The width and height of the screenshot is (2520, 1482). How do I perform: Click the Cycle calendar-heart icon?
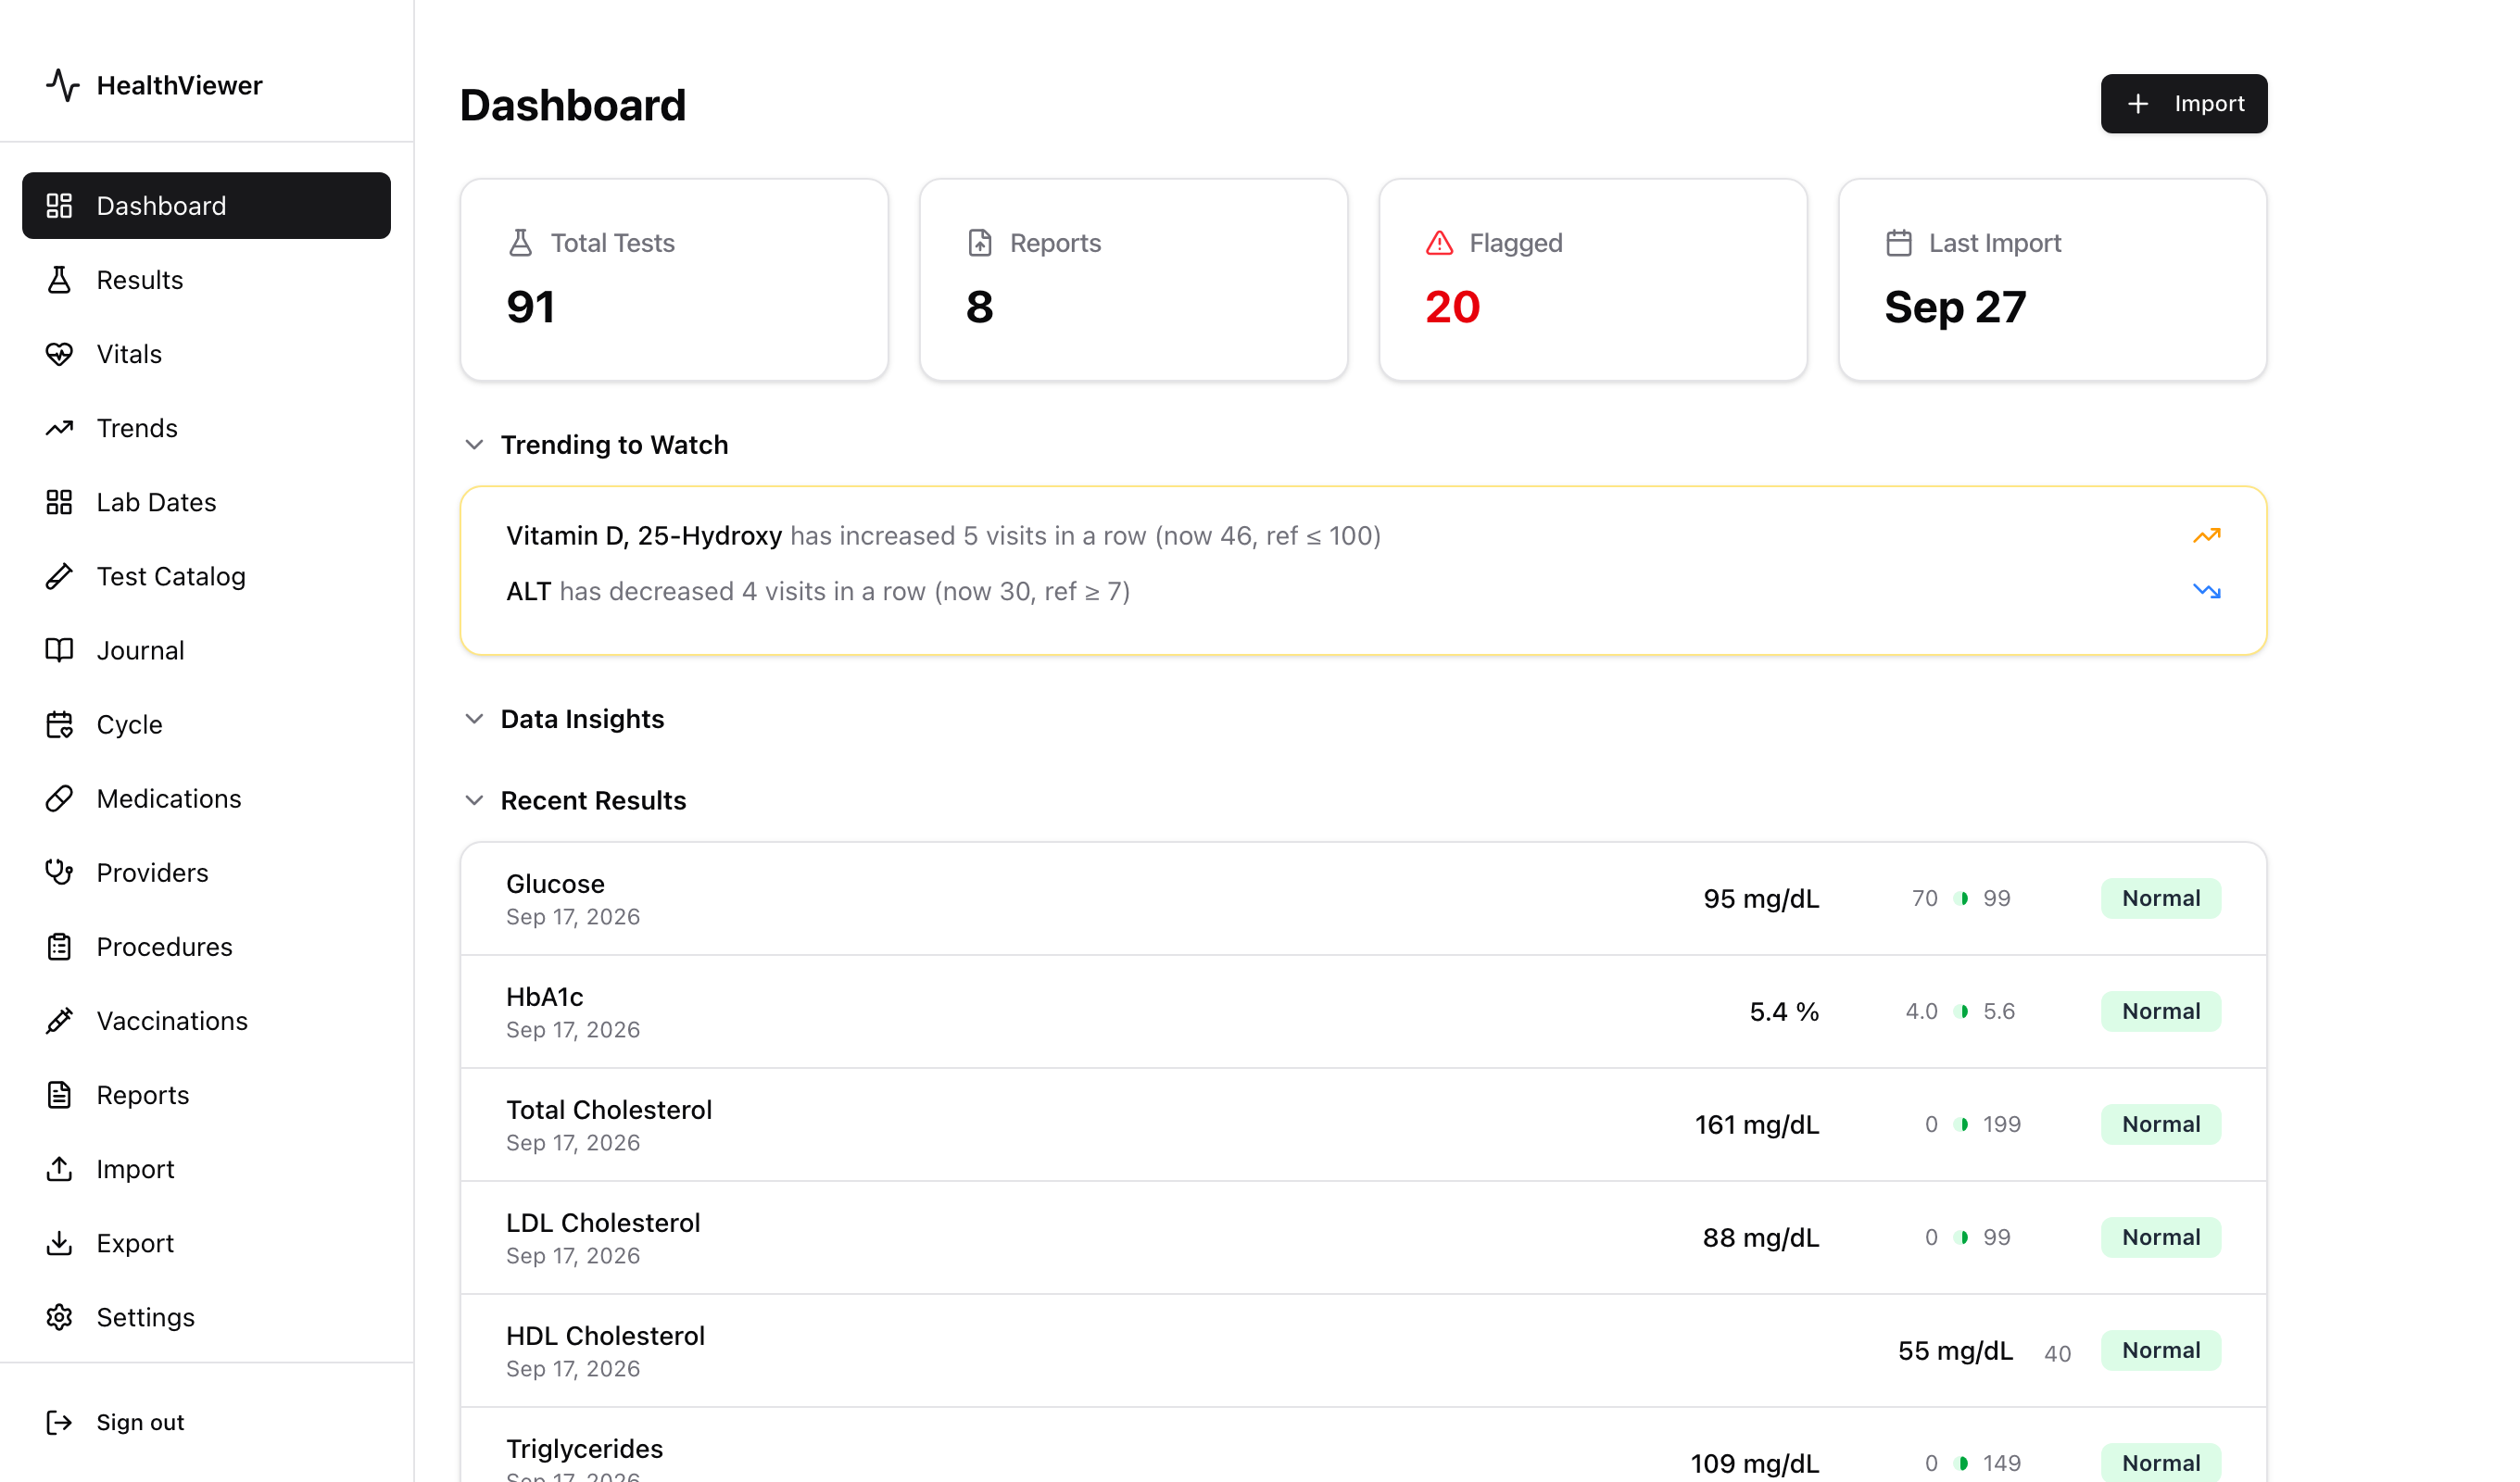[59, 724]
